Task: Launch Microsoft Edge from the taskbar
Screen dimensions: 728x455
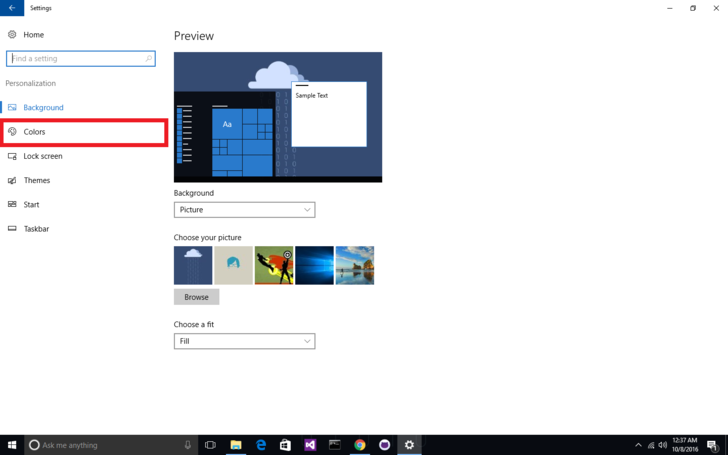Action: 261,445
